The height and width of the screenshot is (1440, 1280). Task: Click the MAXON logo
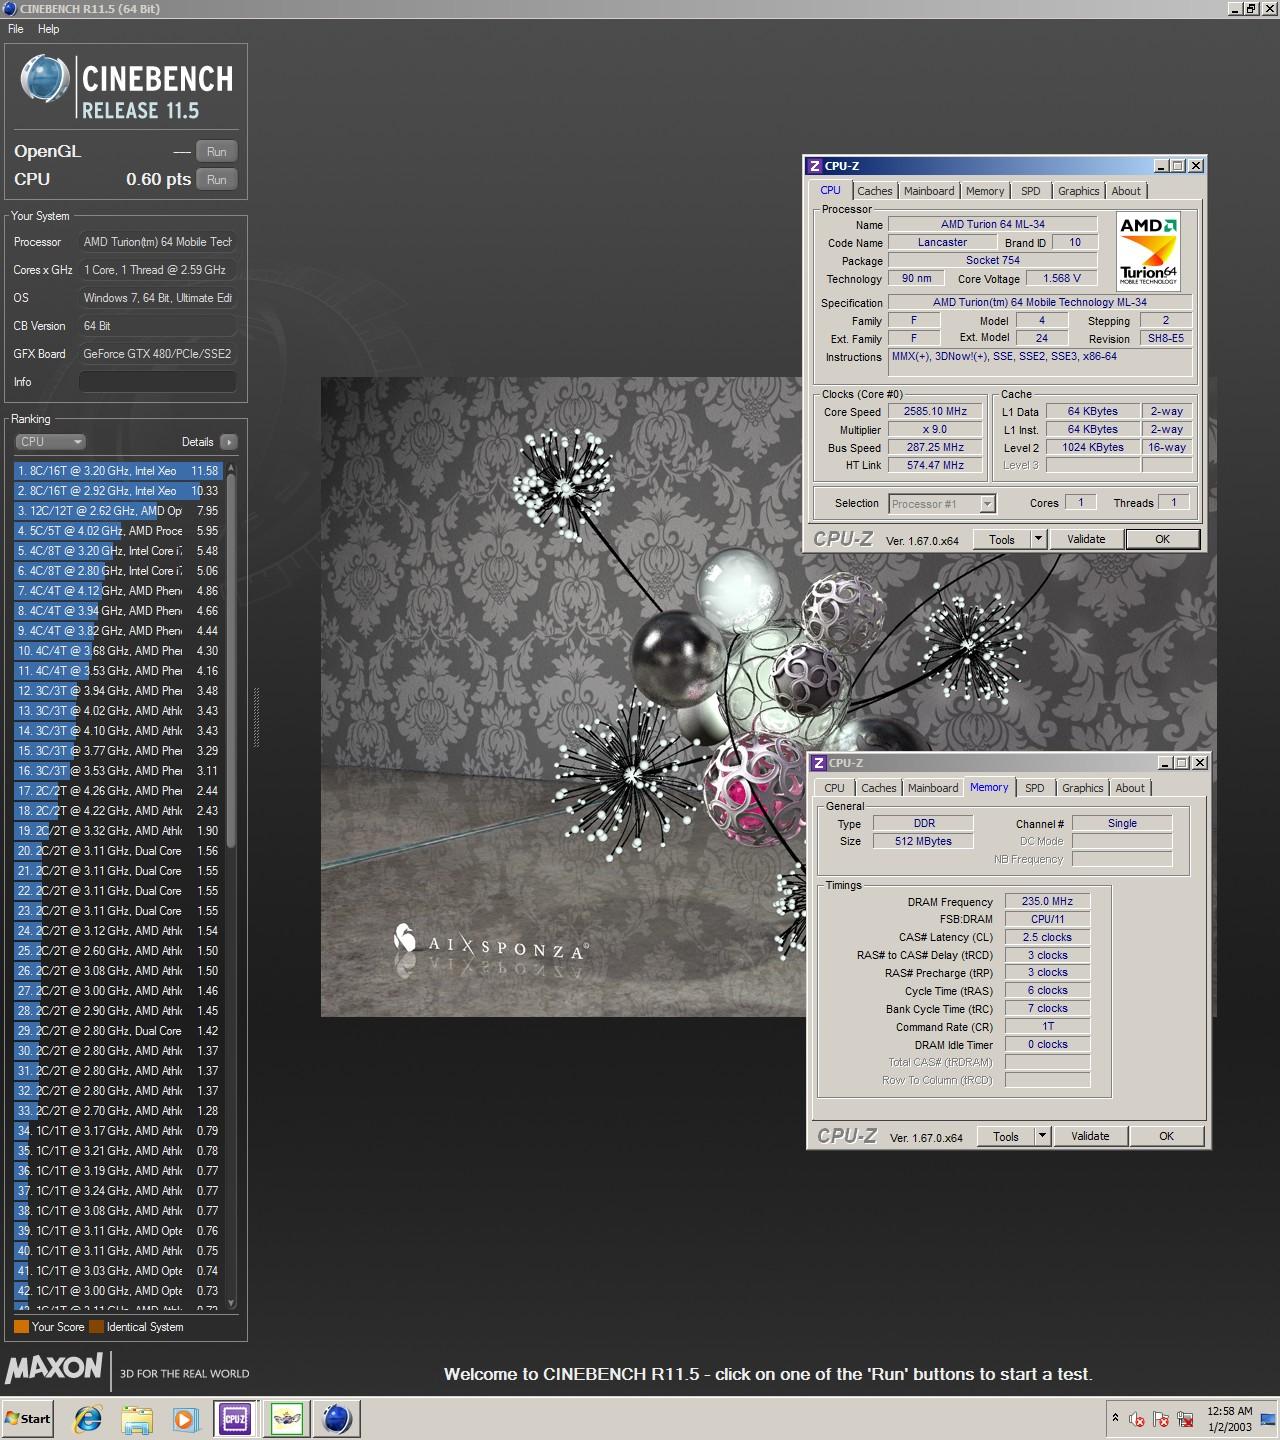[54, 1368]
